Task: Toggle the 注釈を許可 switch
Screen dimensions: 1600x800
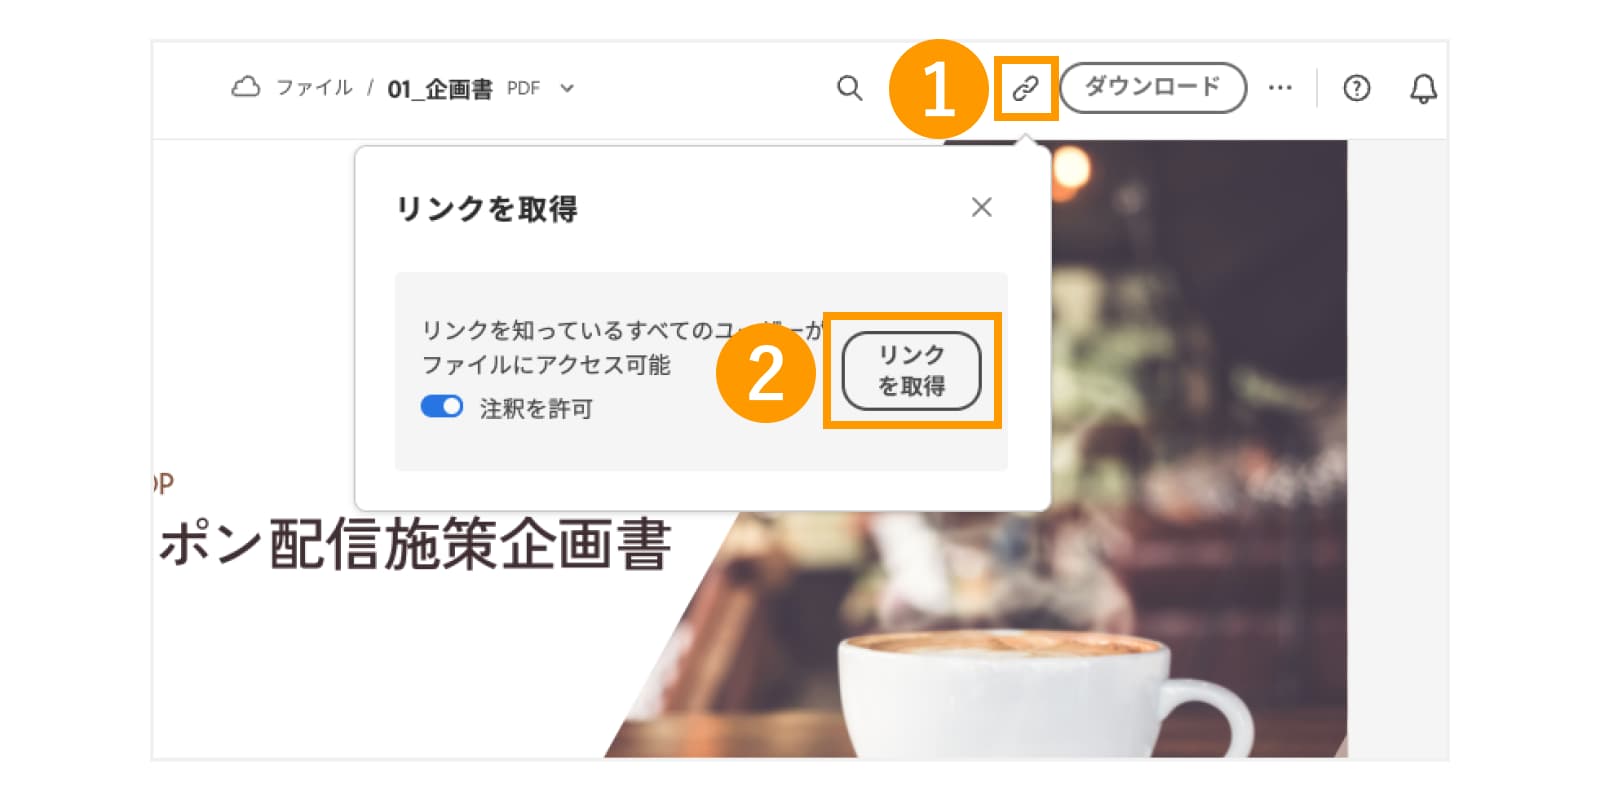Action: pyautogui.click(x=442, y=407)
